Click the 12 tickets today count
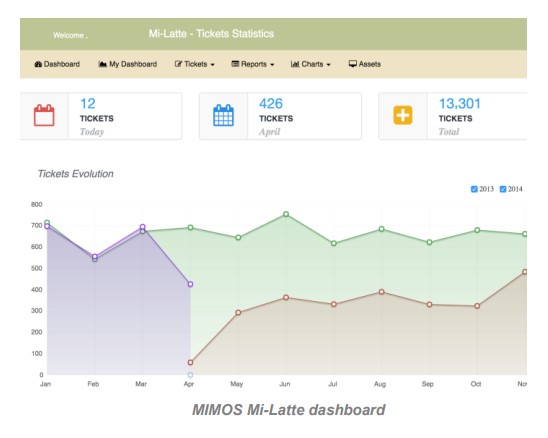This screenshot has height=438, width=548. click(88, 103)
